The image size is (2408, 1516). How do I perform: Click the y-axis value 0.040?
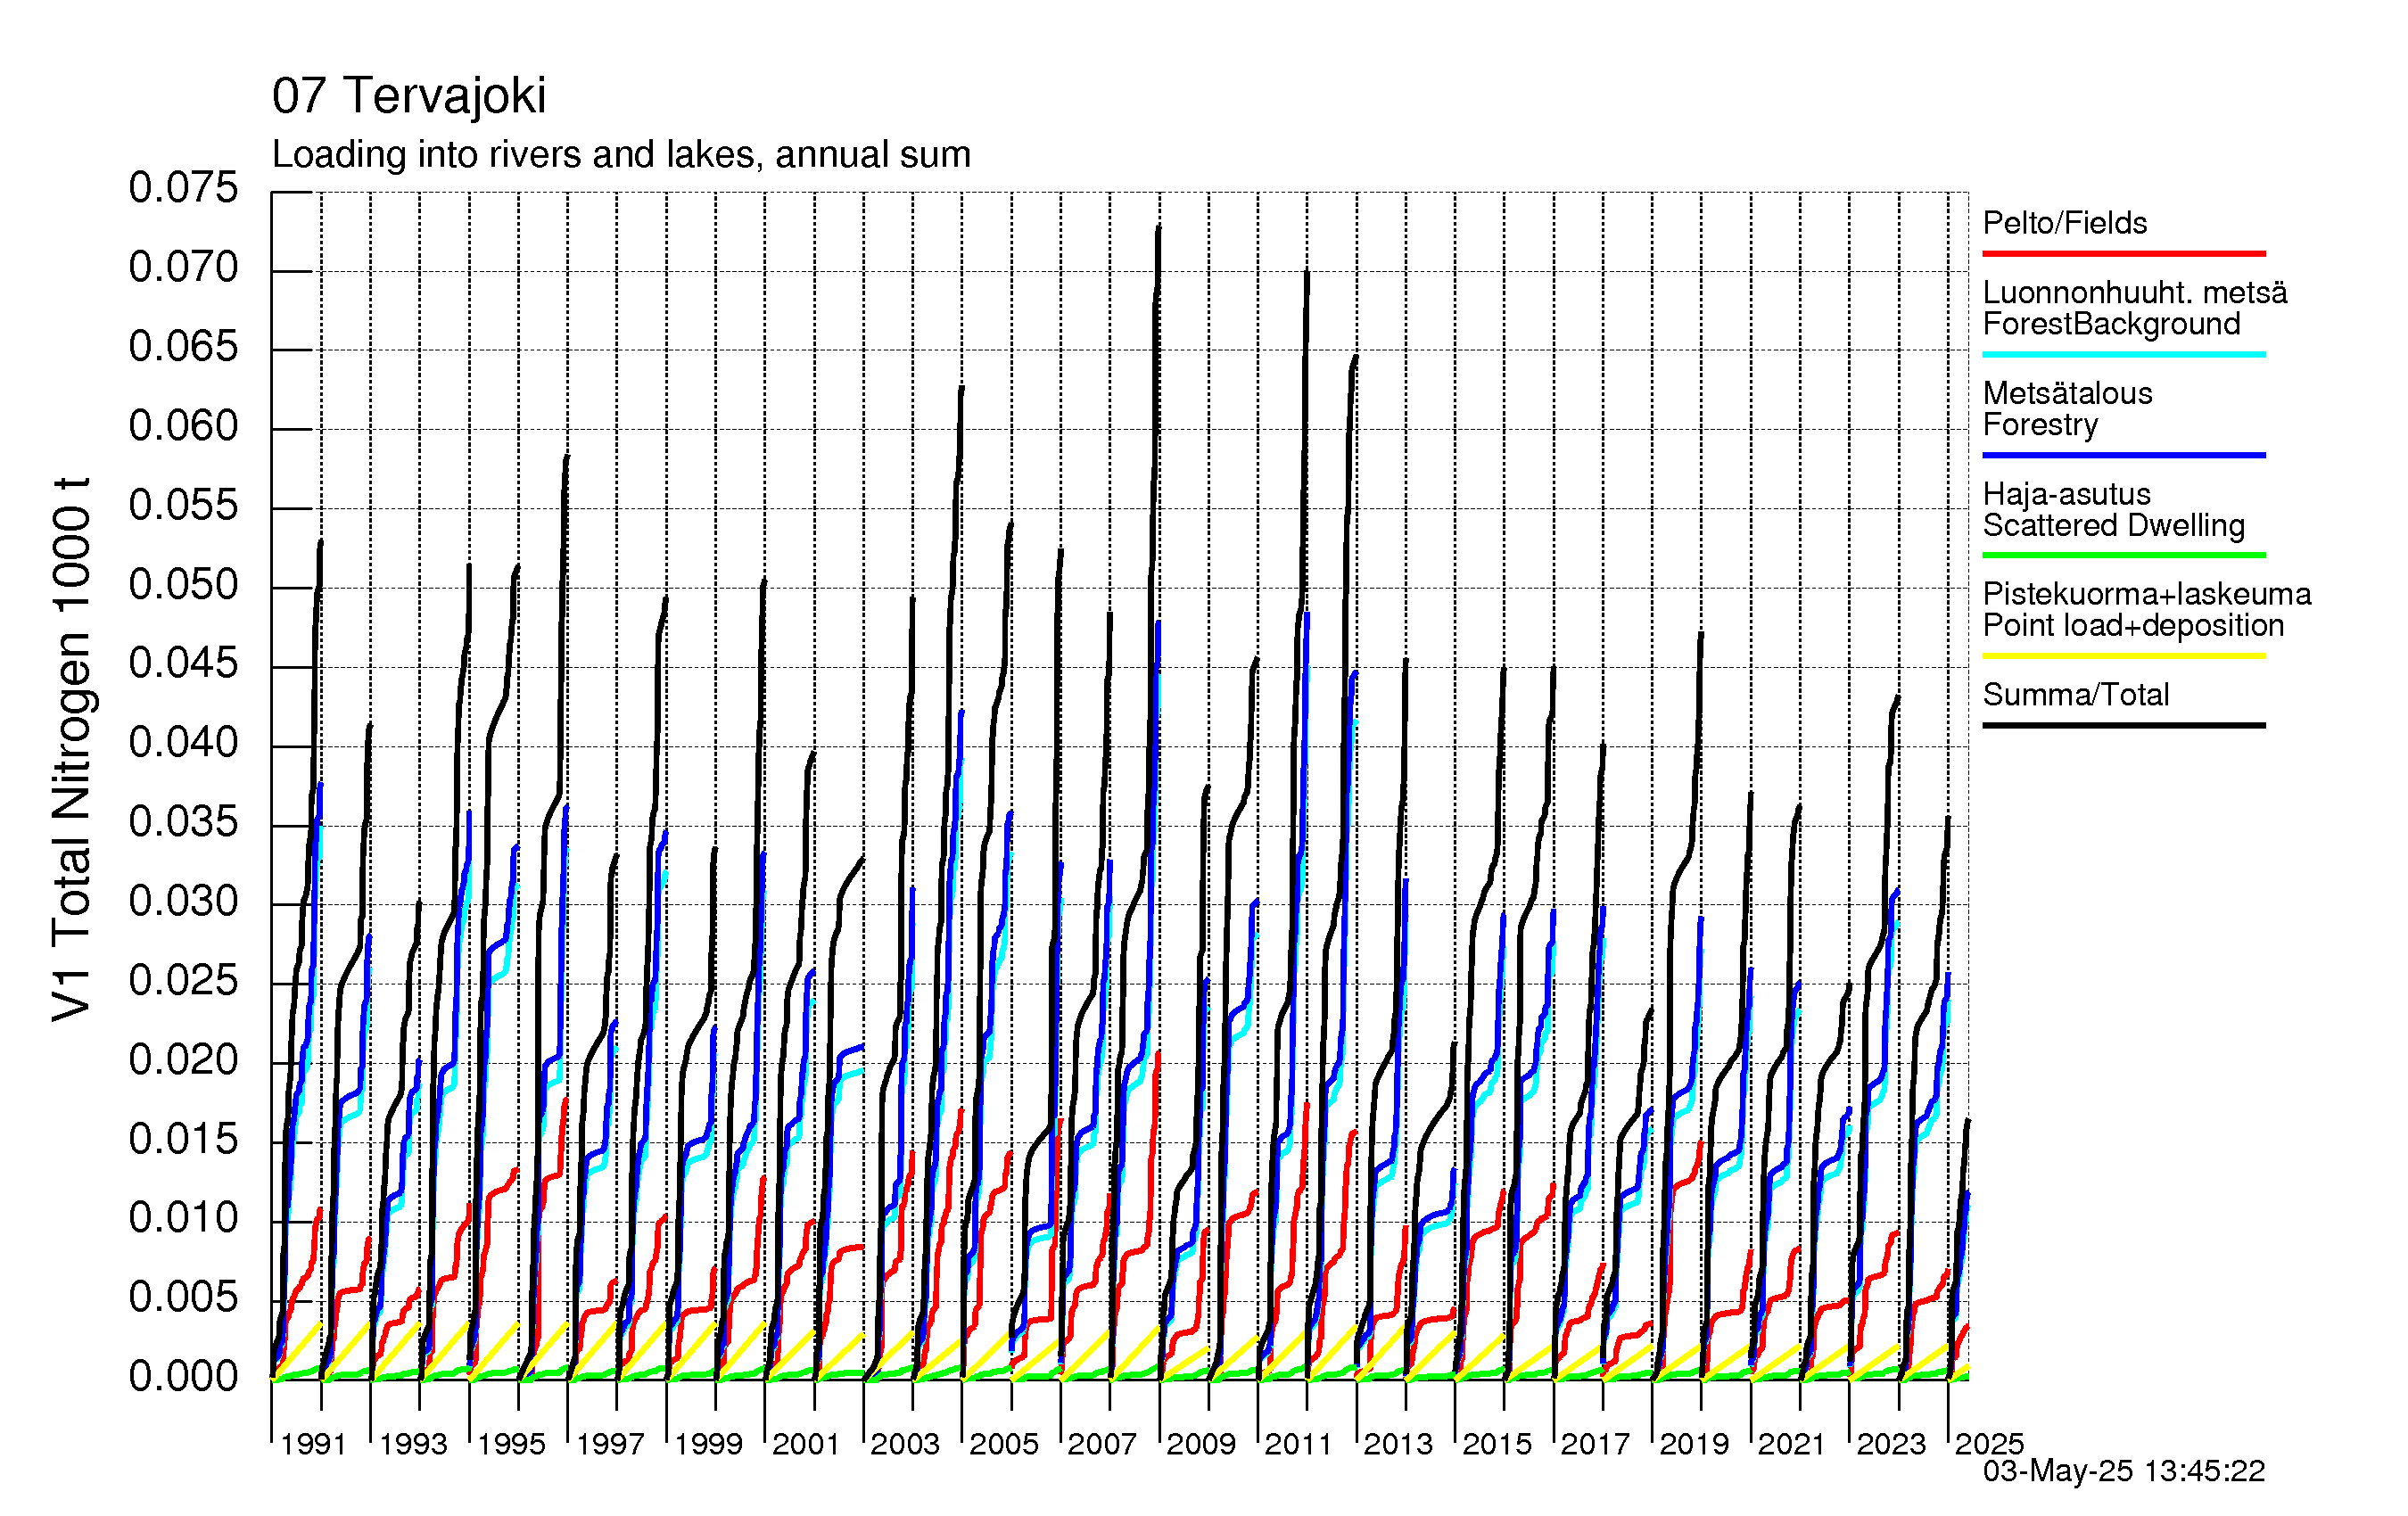pyautogui.click(x=184, y=742)
